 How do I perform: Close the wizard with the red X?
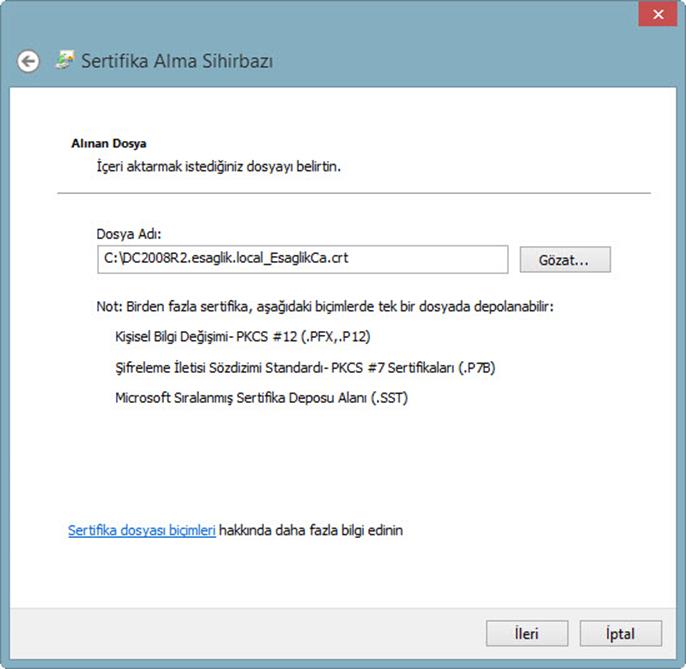click(x=658, y=14)
